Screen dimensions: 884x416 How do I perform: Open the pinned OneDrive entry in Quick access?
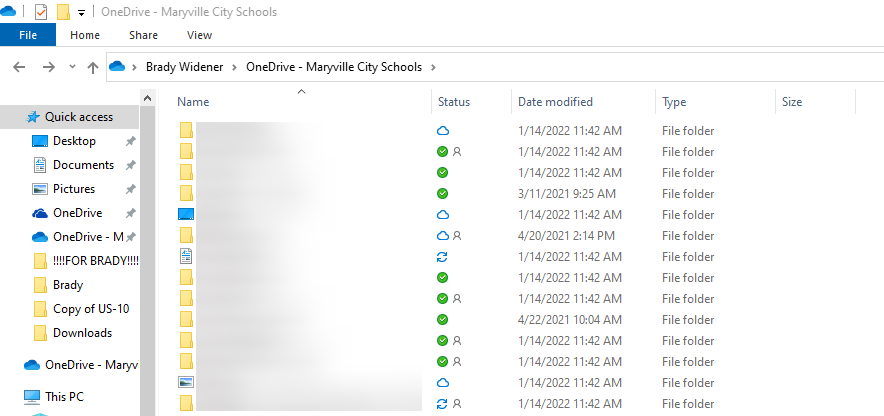[x=77, y=213]
